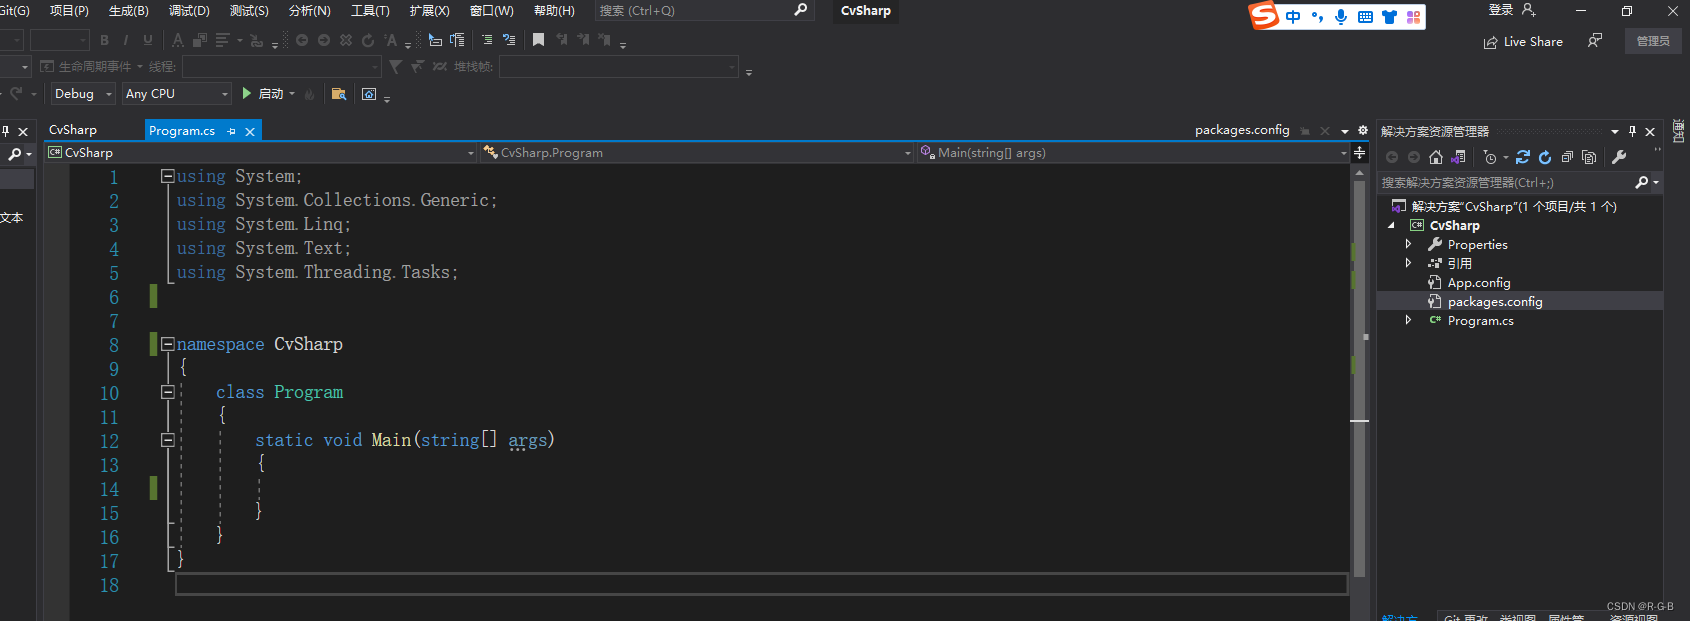Image resolution: width=1690 pixels, height=621 pixels.
Task: Click the Live Share icon
Action: point(1491,42)
